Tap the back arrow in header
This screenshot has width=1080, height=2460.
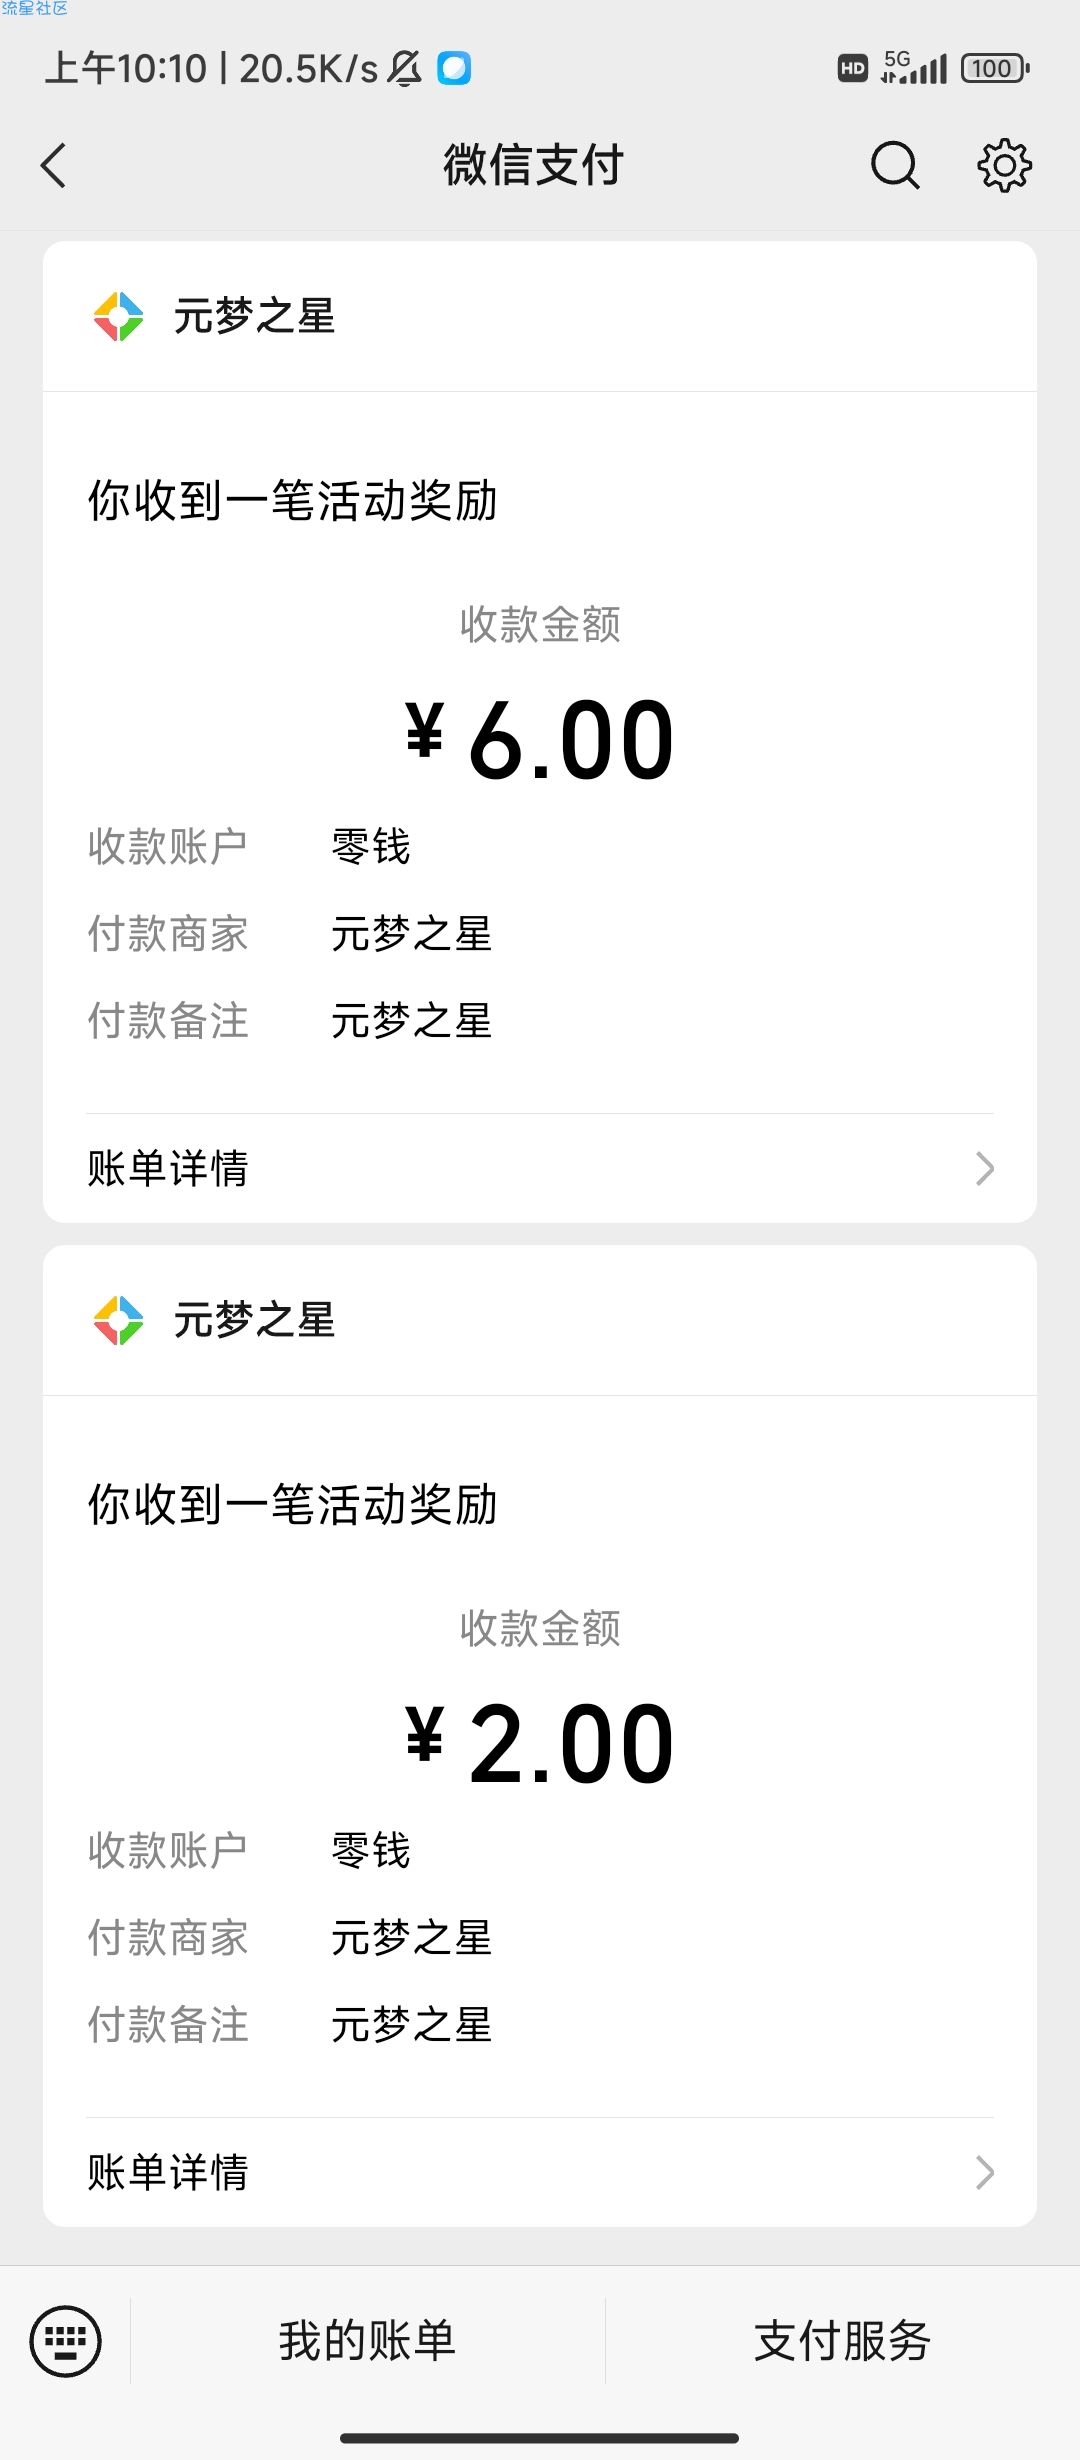54,165
